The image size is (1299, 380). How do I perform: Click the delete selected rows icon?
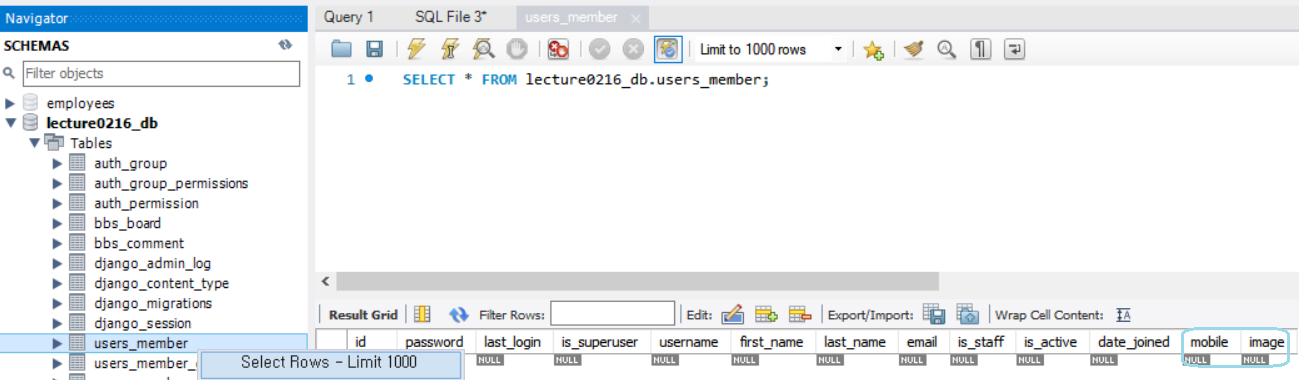[x=799, y=314]
